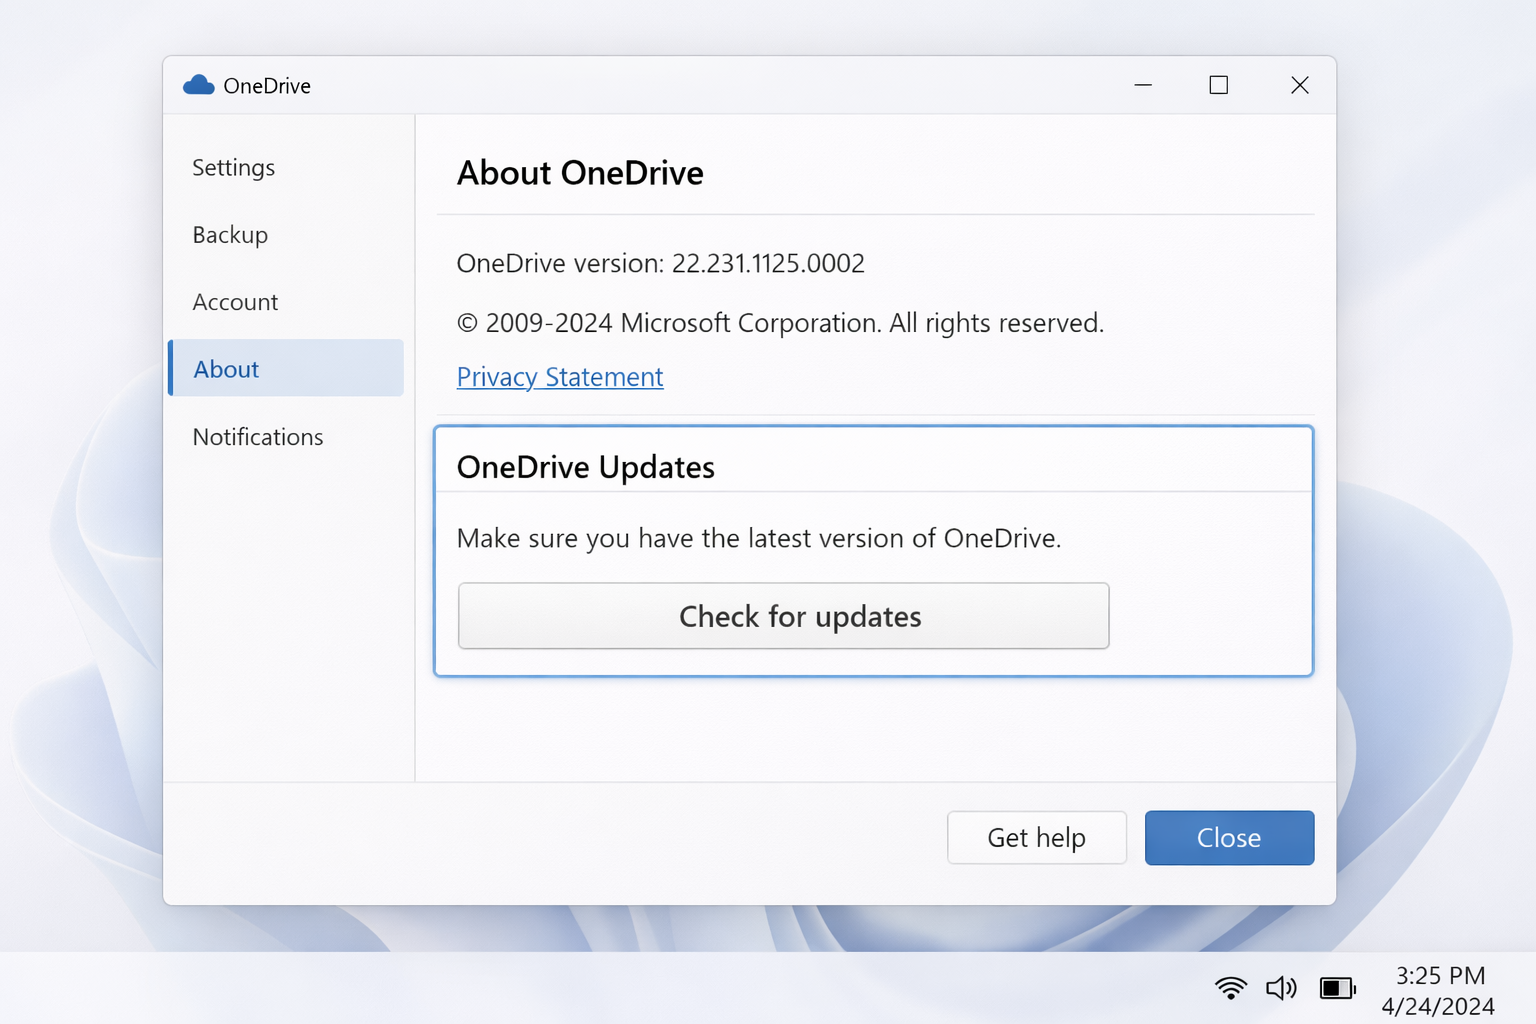Click the Microsoft copyright notice text
Screen dimensions: 1536x1024
pos(780,323)
